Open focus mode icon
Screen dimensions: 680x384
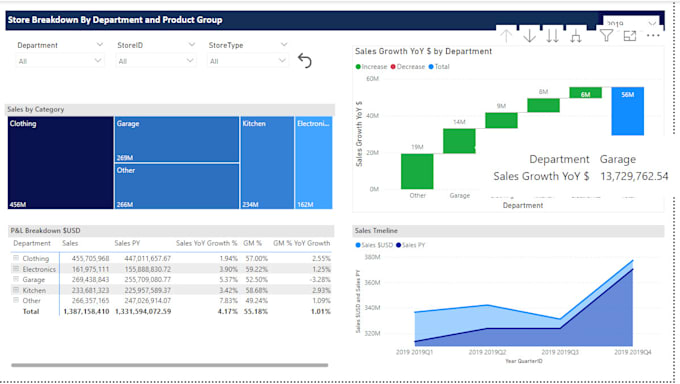(x=630, y=36)
